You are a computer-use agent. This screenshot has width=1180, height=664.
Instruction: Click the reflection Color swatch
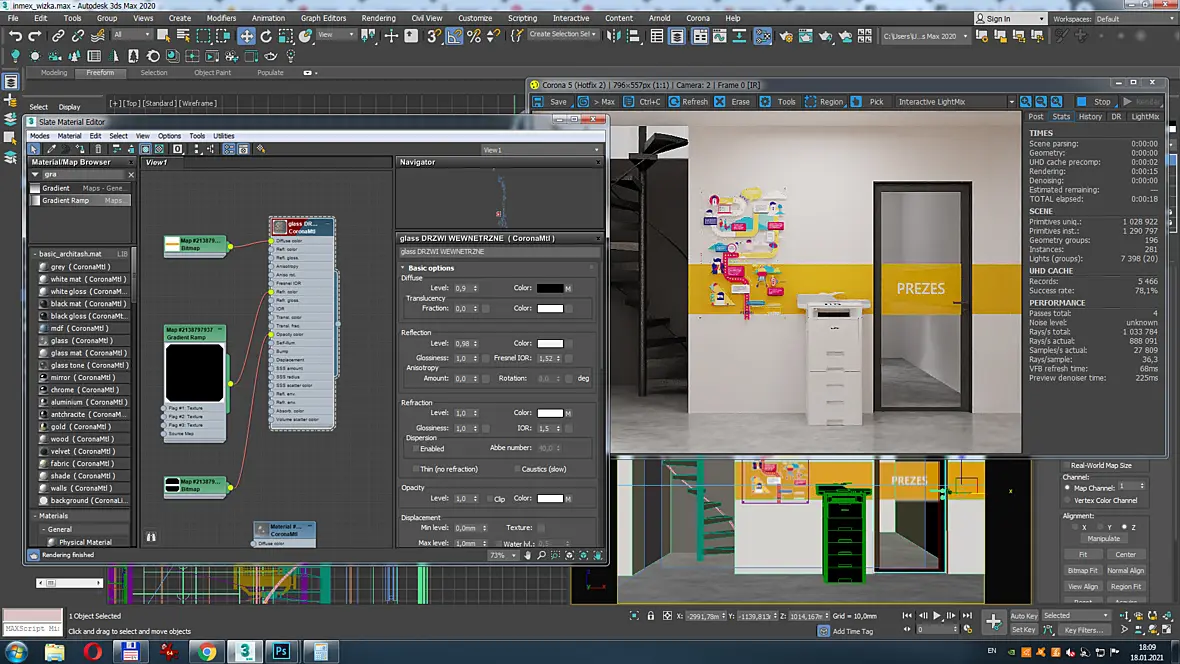coord(549,343)
